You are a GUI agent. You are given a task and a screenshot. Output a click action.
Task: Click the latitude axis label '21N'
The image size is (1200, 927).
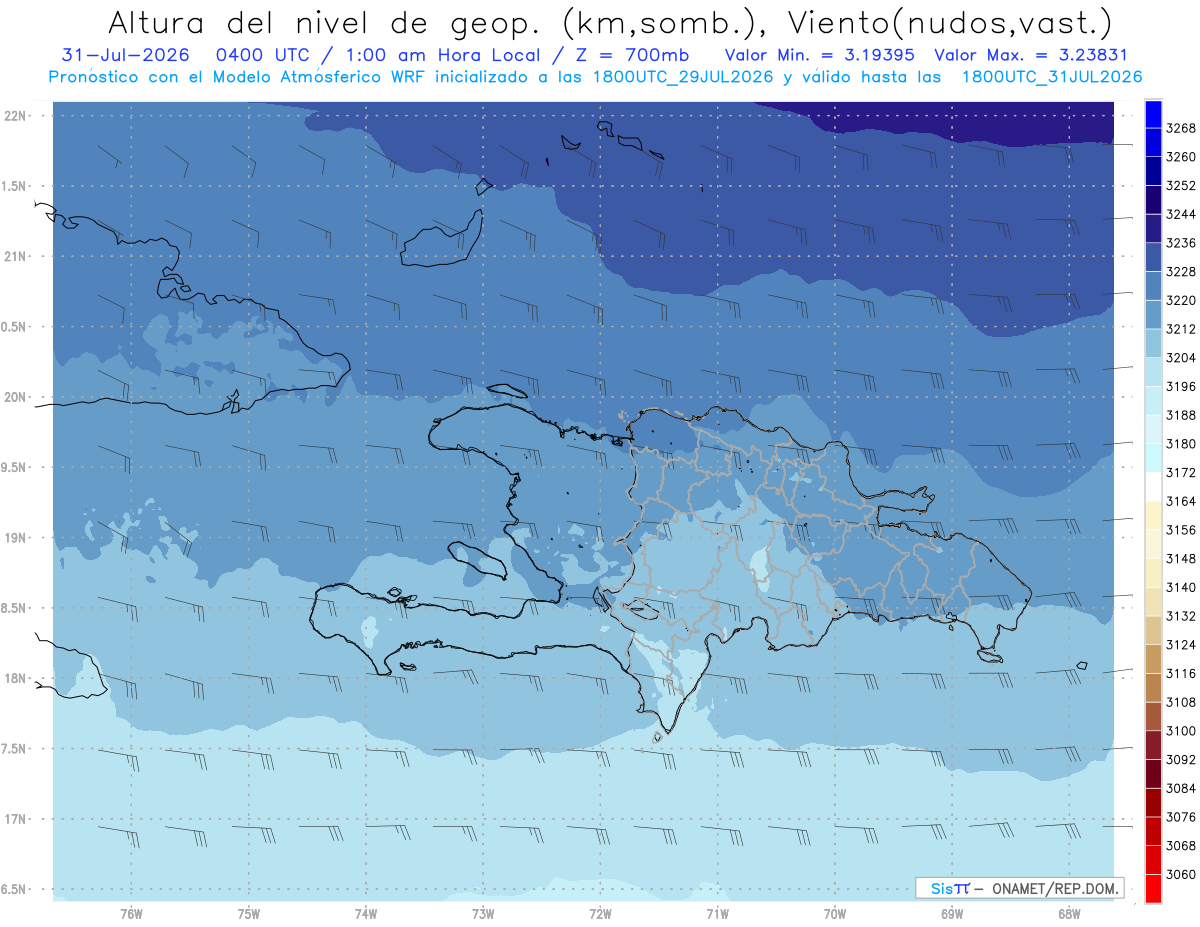[x=15, y=257]
